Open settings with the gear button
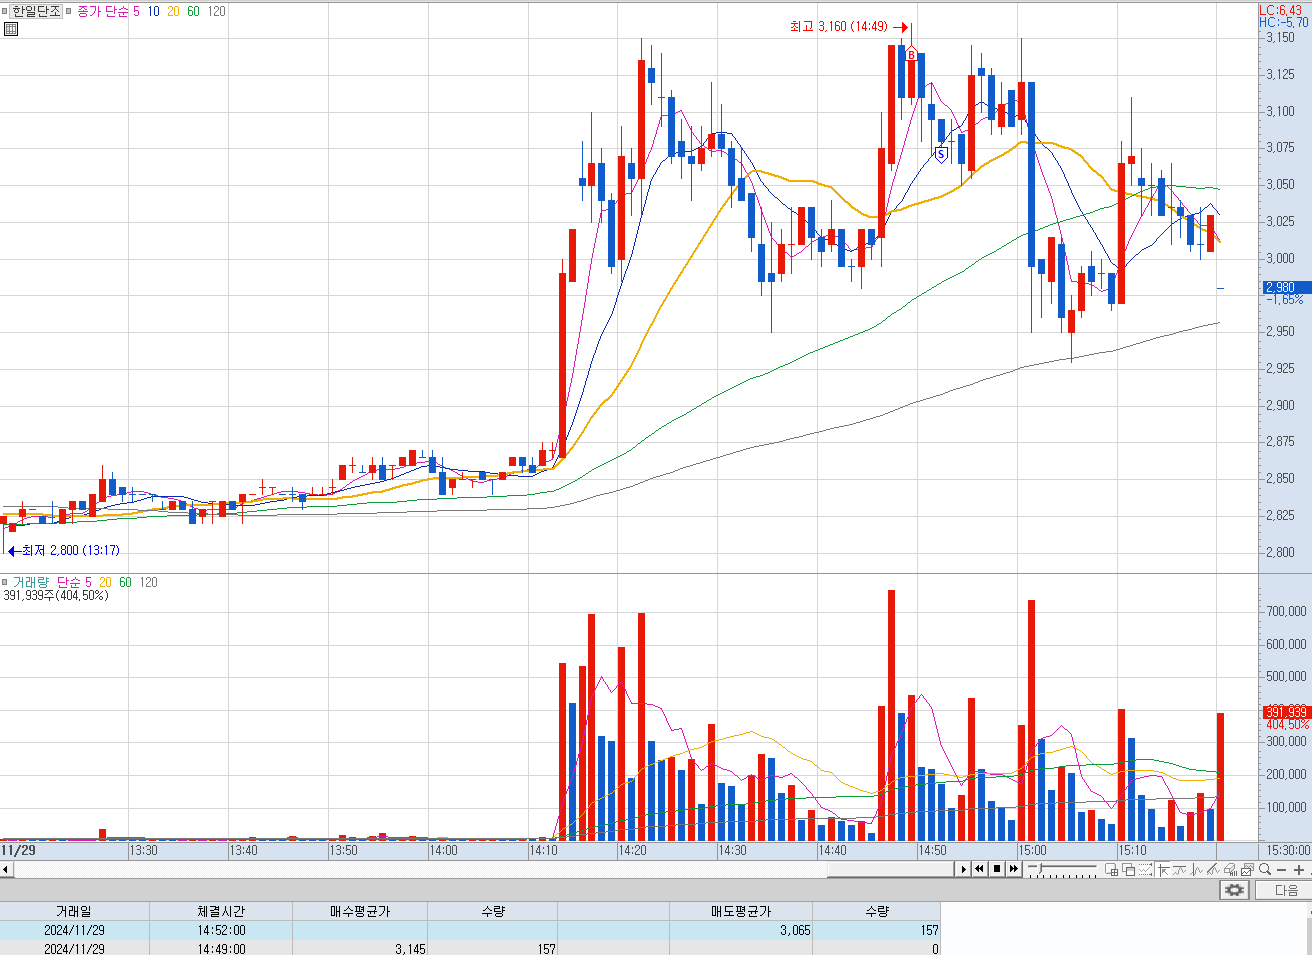 (x=1235, y=890)
